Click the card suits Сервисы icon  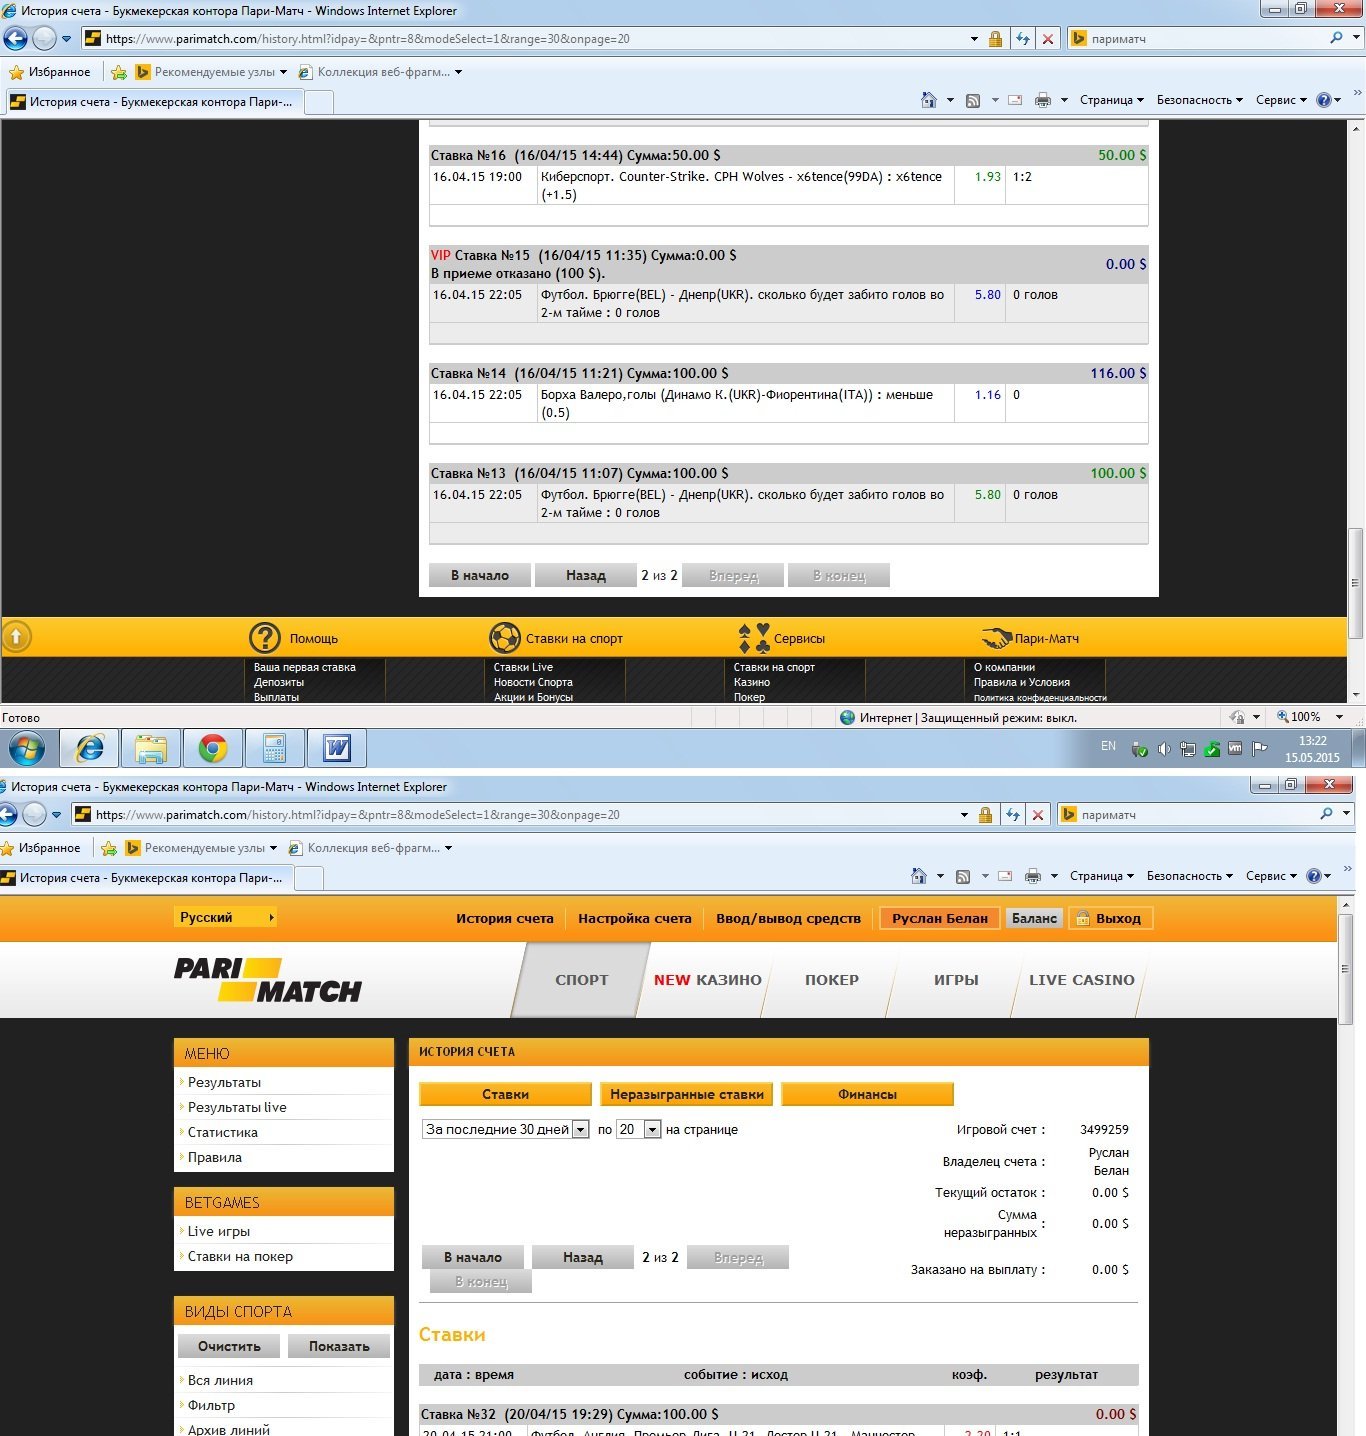[x=754, y=638]
